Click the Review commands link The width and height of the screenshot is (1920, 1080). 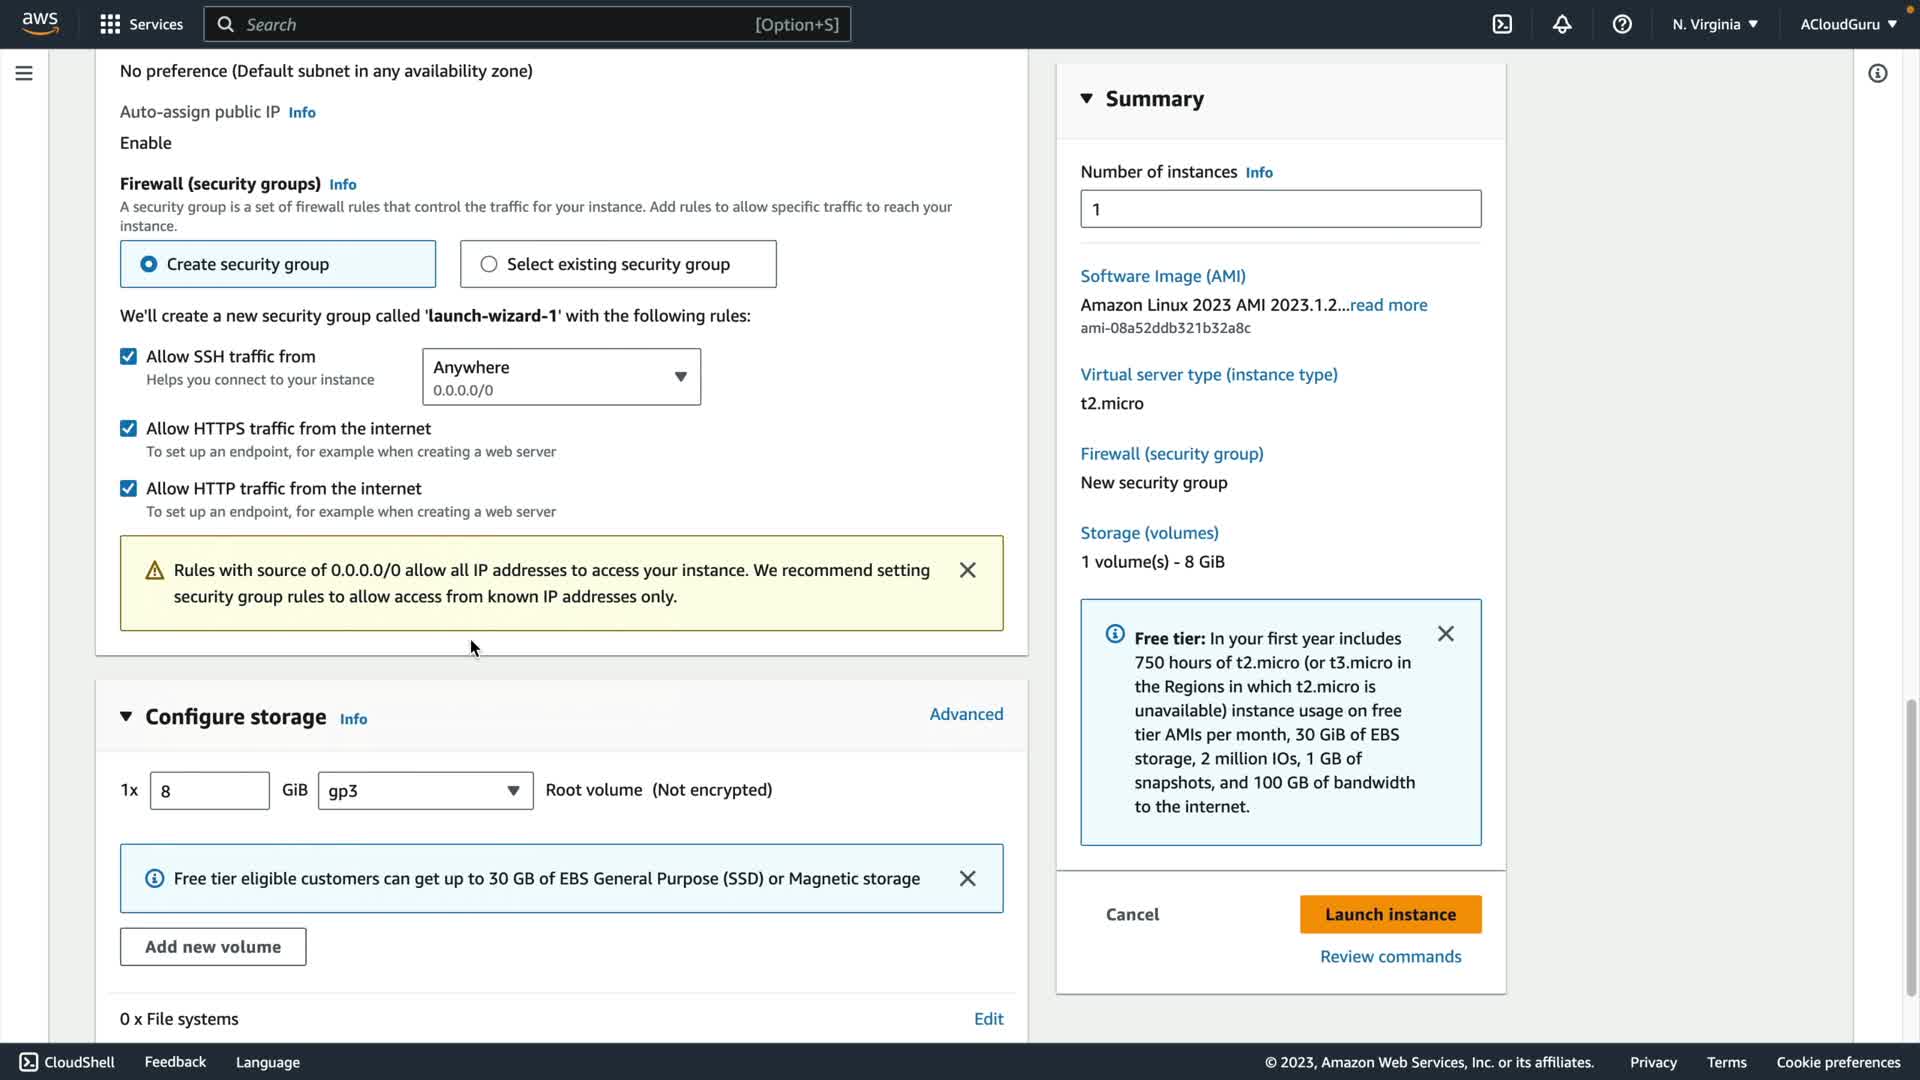click(1390, 956)
